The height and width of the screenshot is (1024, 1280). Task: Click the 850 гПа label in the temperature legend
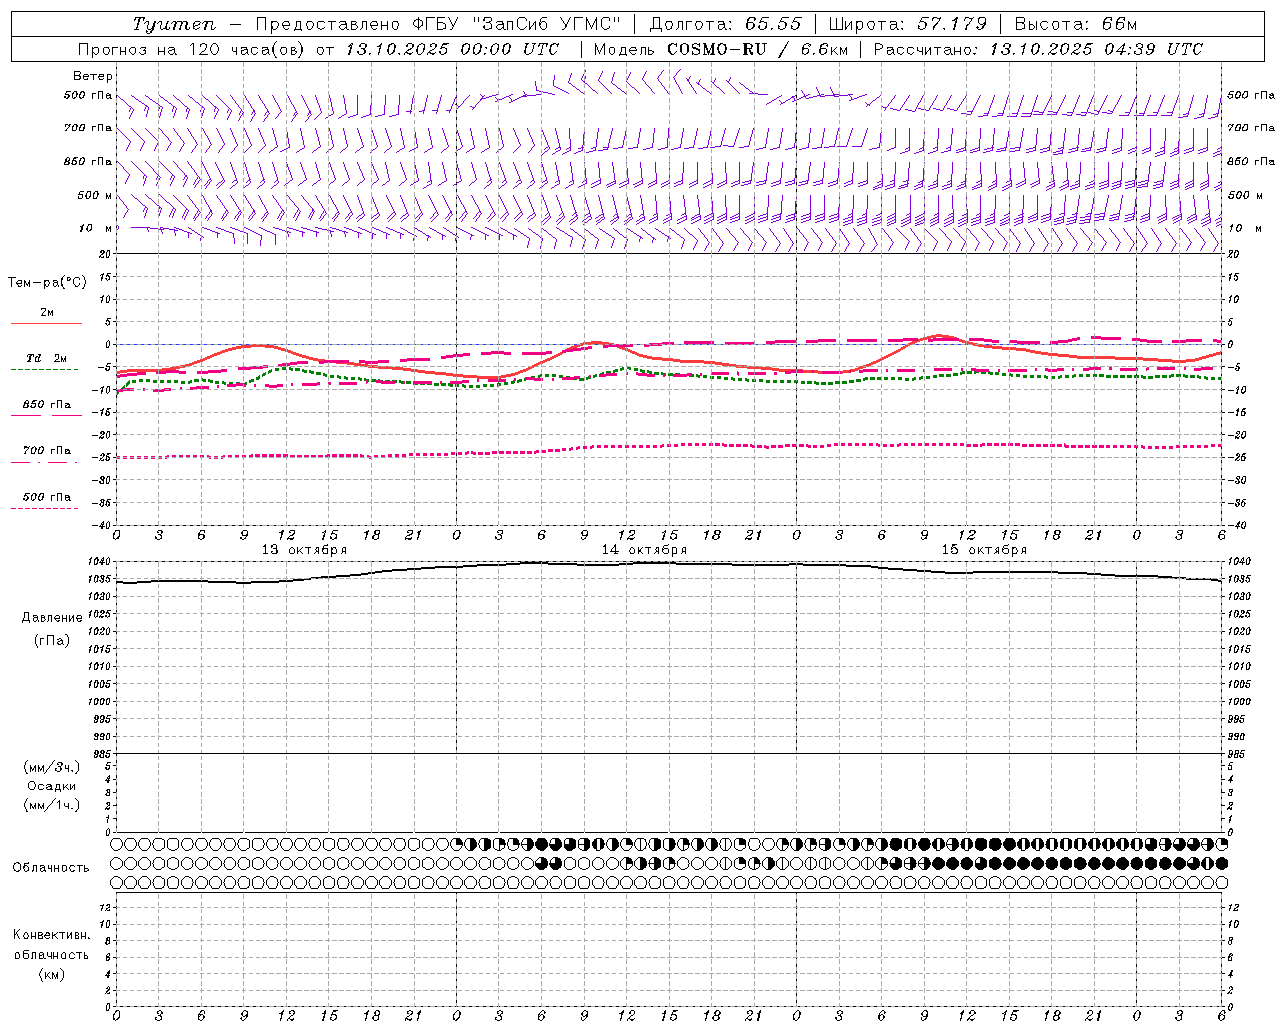tap(47, 405)
